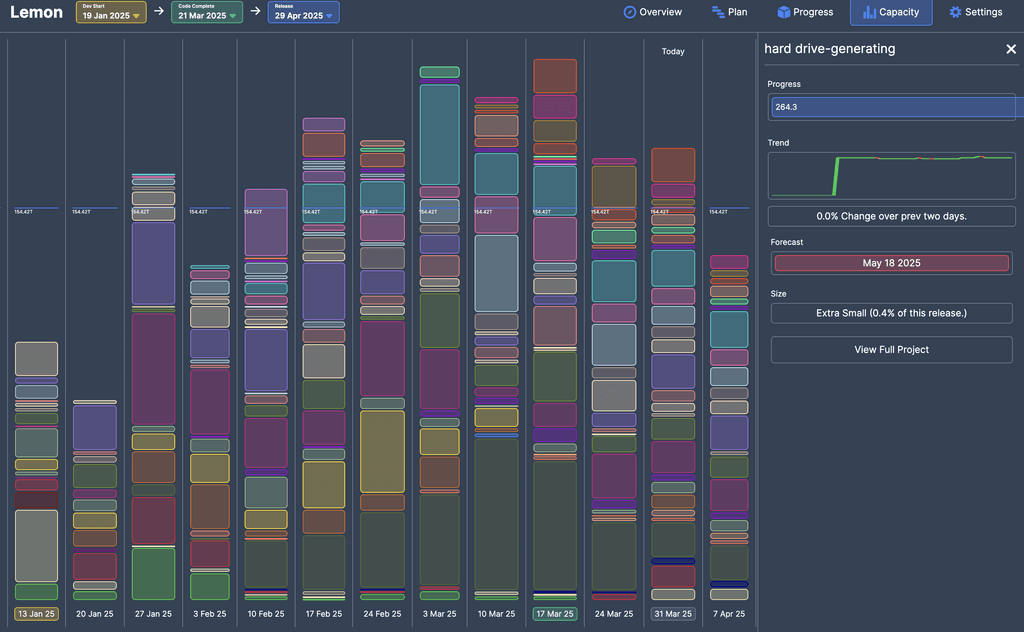Open the Plan view icon
Screen dimensions: 1024x632
pyautogui.click(x=716, y=12)
